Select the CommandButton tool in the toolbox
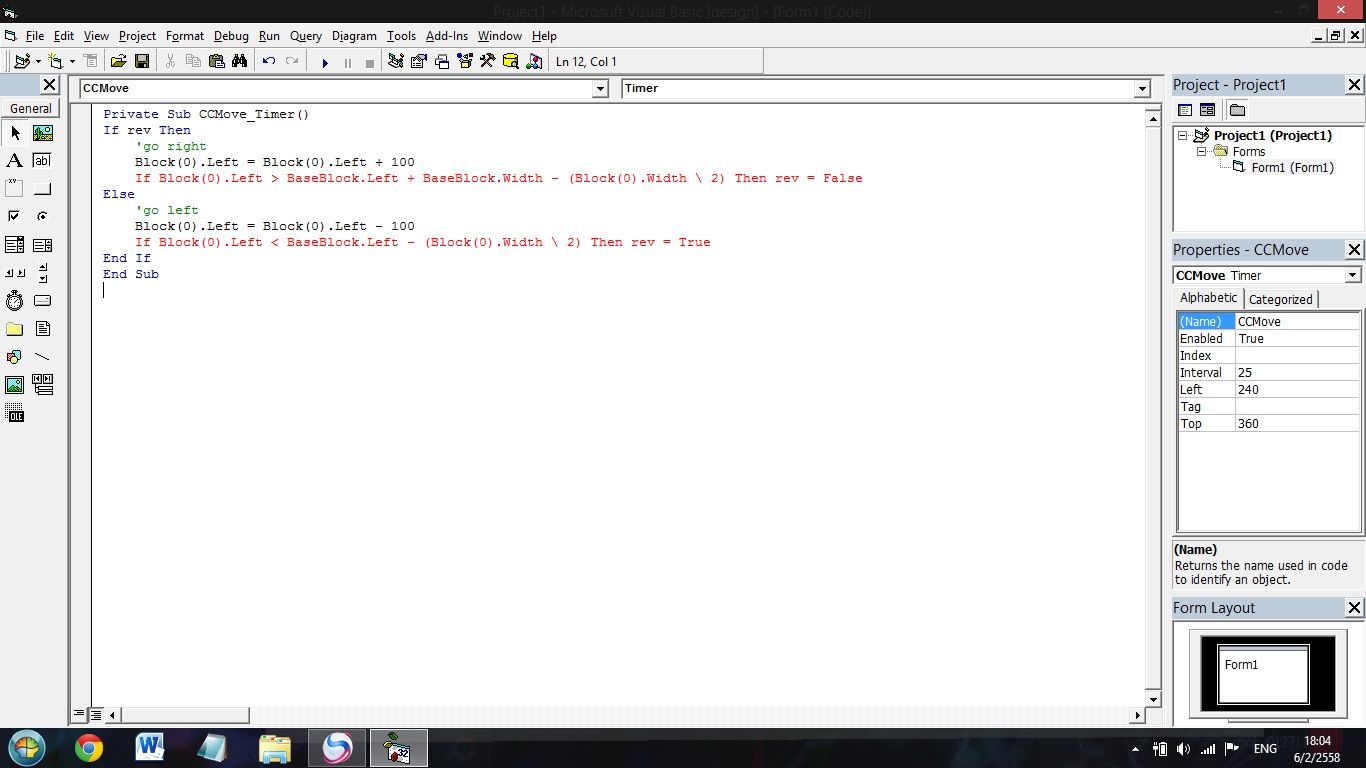Screen dimensions: 1366x768 click(x=42, y=188)
